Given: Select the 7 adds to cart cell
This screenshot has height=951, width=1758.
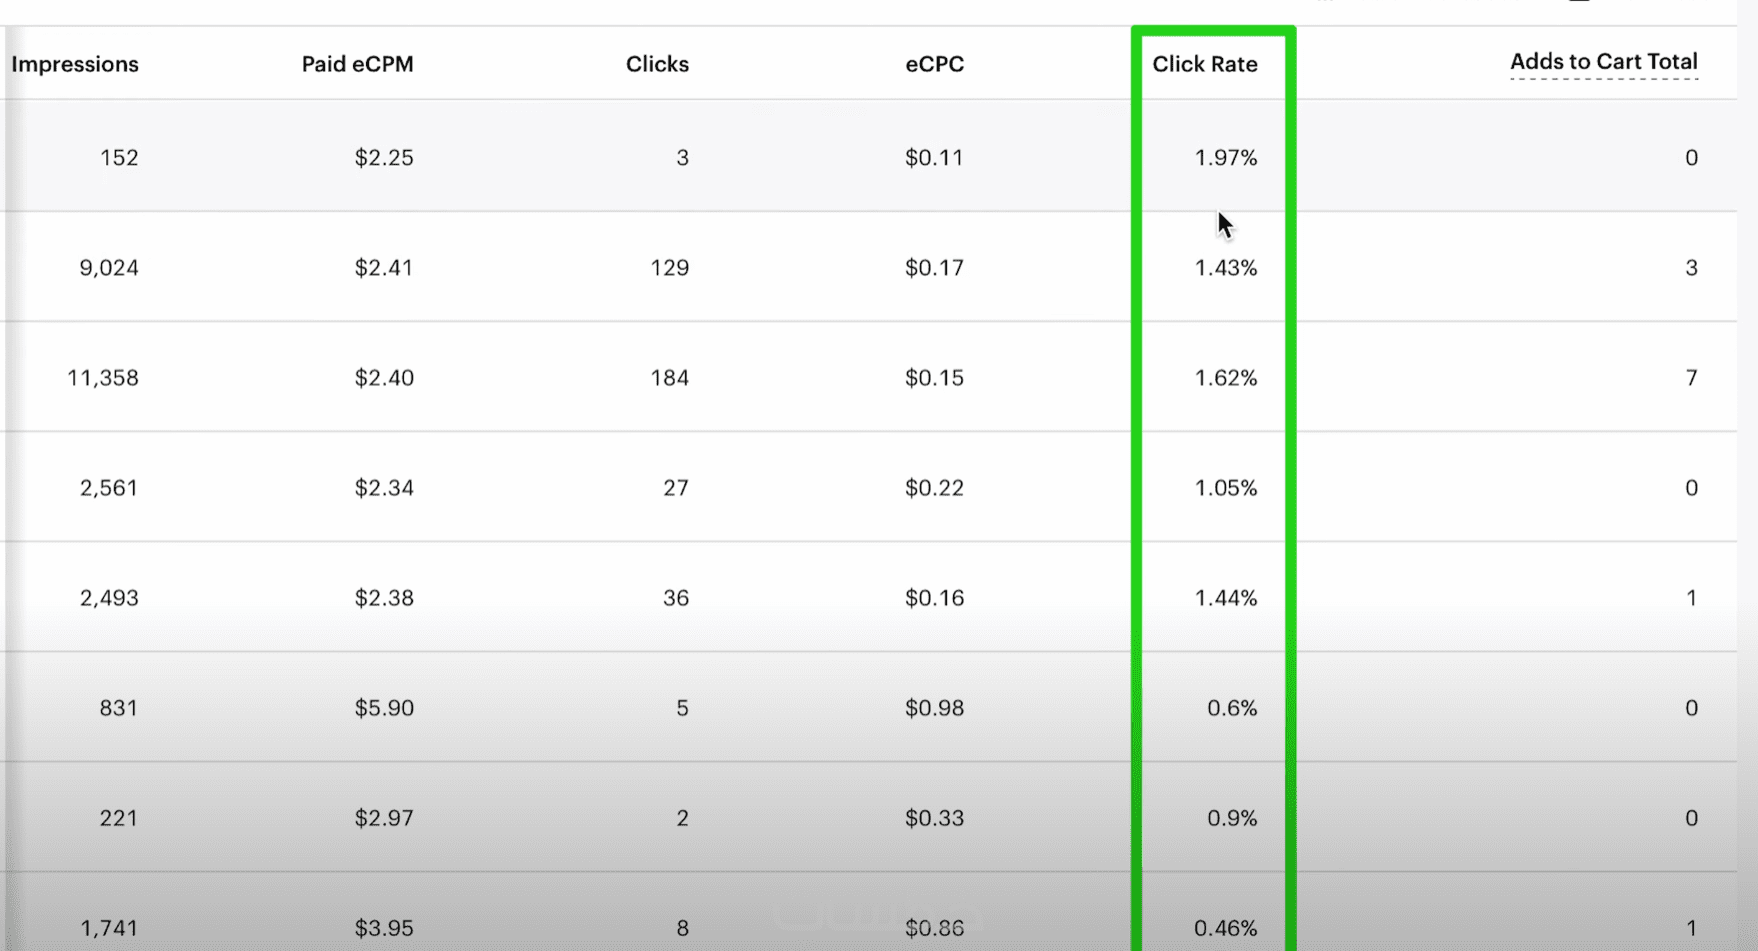Looking at the screenshot, I should pos(1691,378).
